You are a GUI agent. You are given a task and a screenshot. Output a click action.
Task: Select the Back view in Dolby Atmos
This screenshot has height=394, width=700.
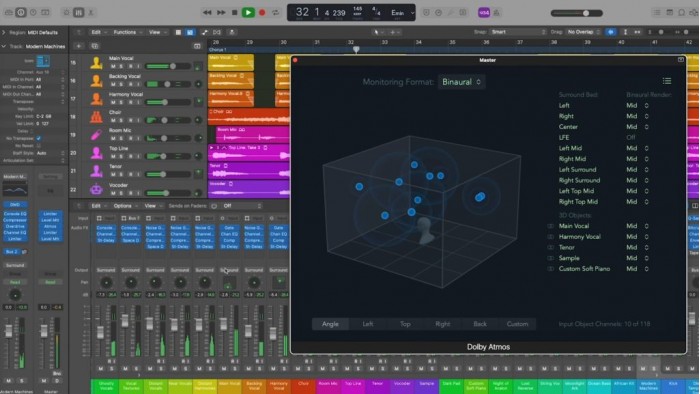click(480, 324)
